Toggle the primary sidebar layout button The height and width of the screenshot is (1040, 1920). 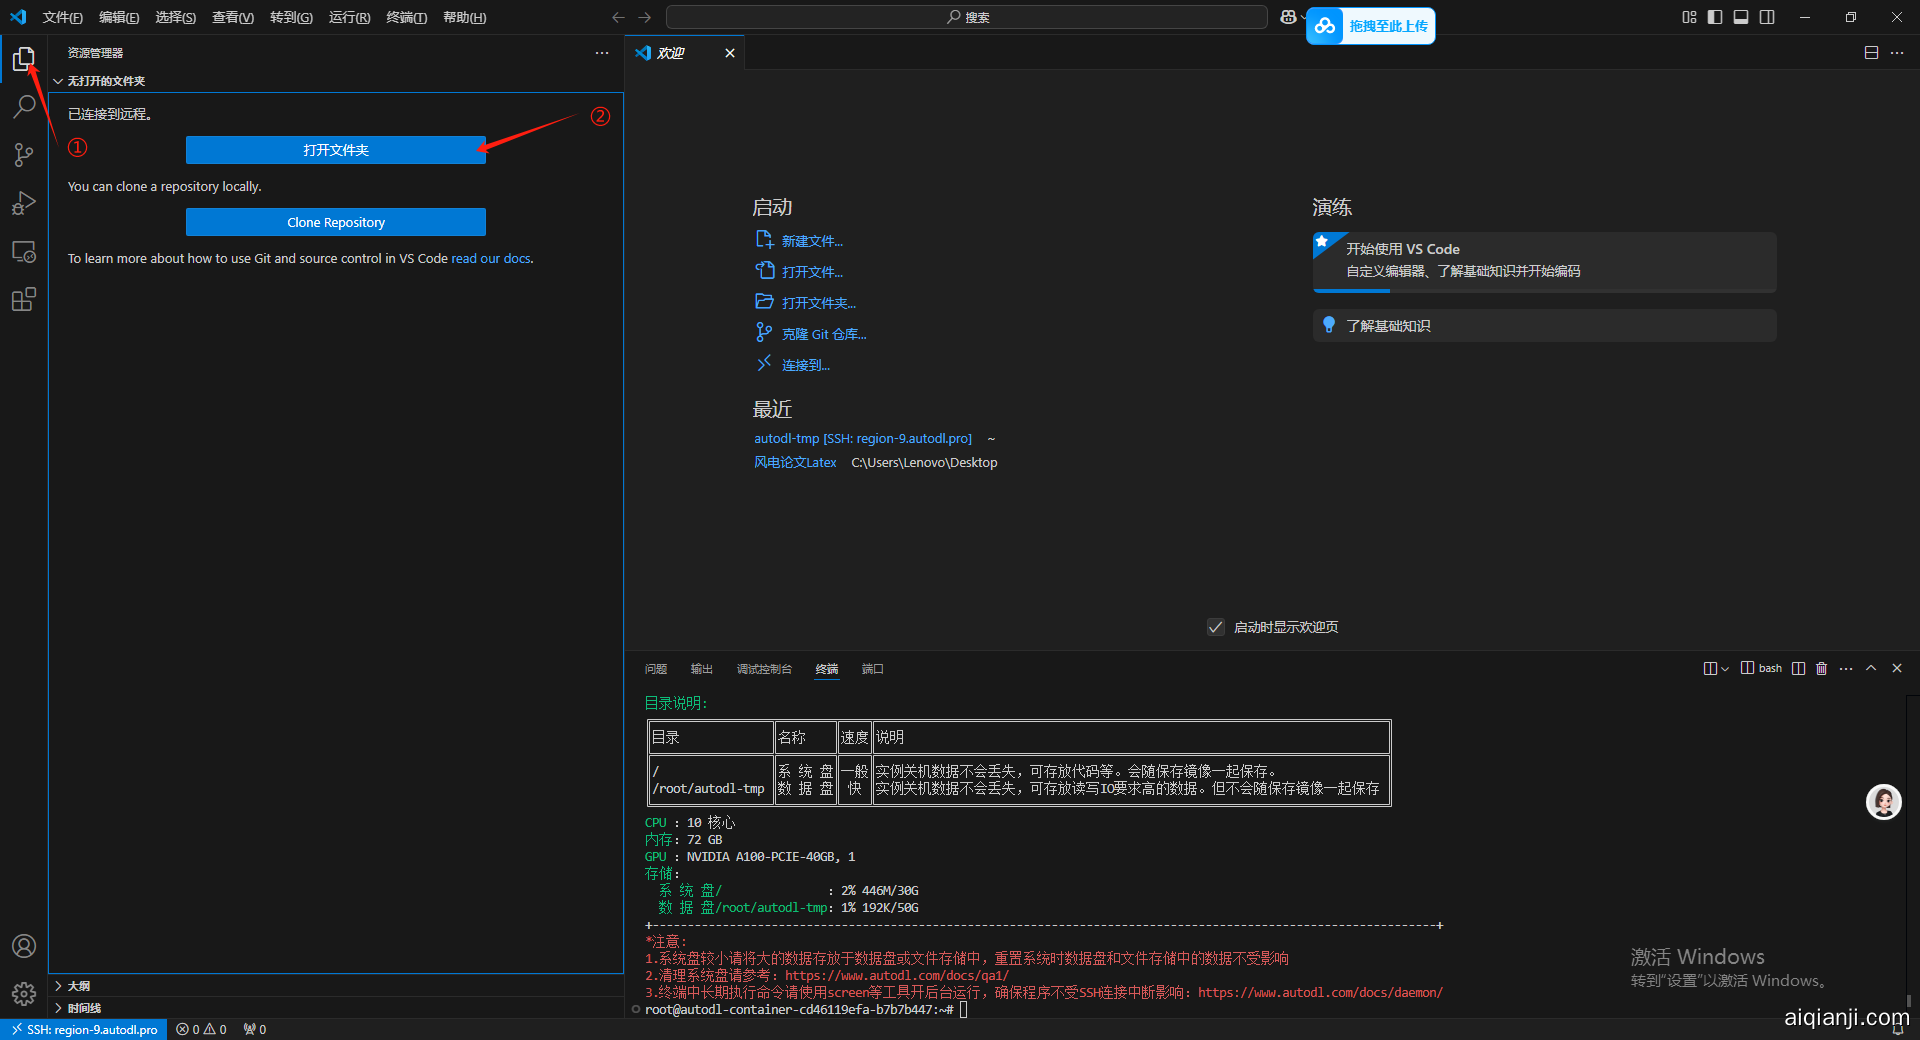[1715, 17]
